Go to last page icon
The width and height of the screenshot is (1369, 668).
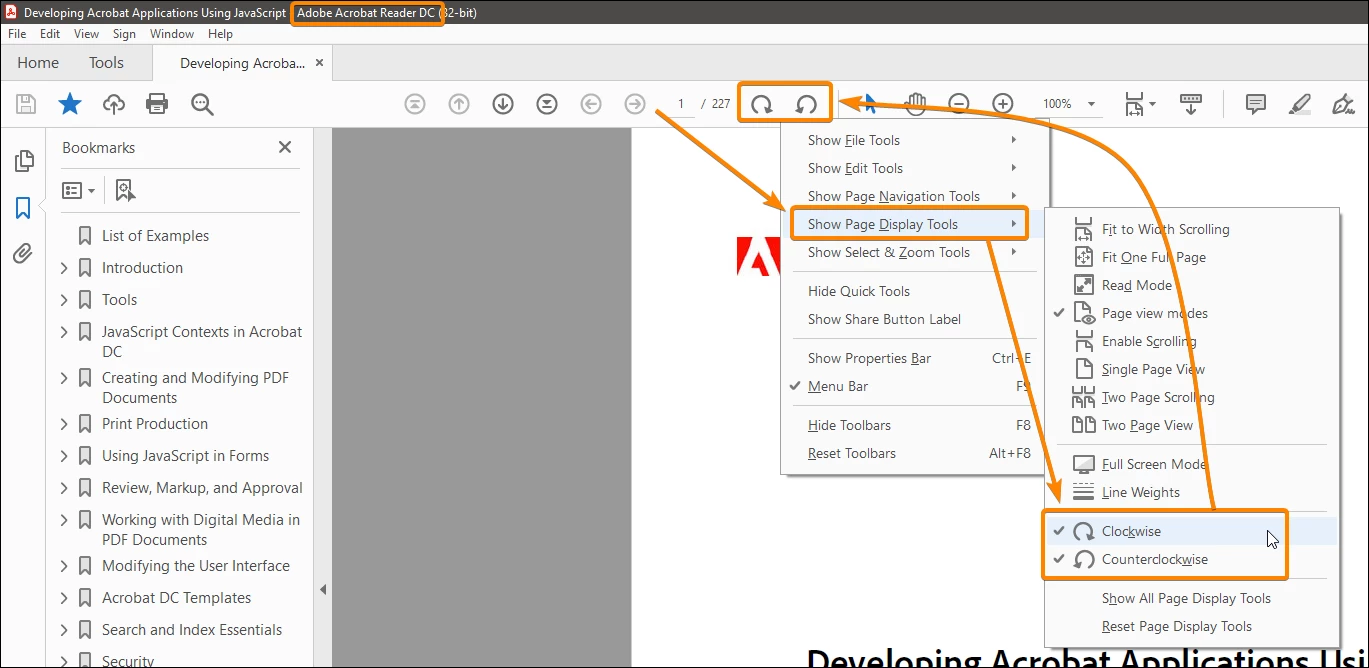tap(547, 104)
